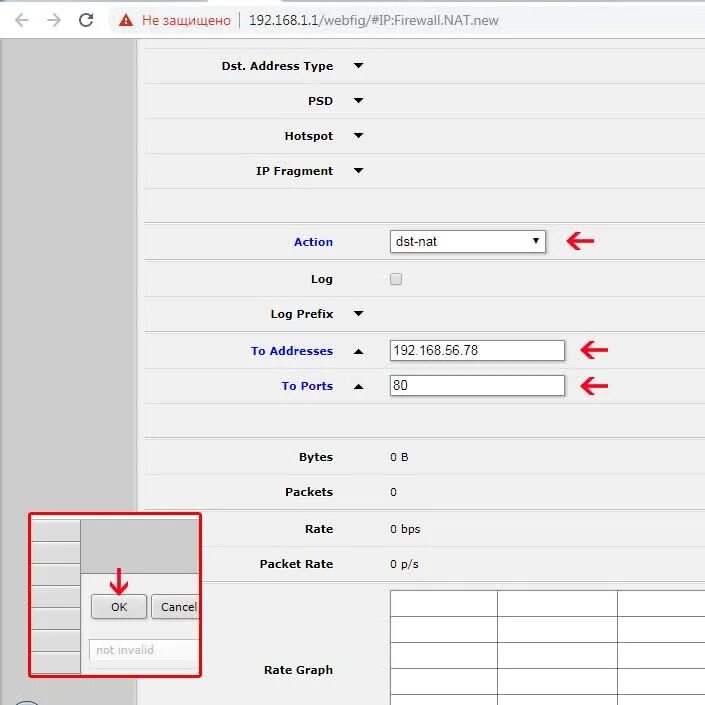Click the Log Prefix label

coord(302,314)
